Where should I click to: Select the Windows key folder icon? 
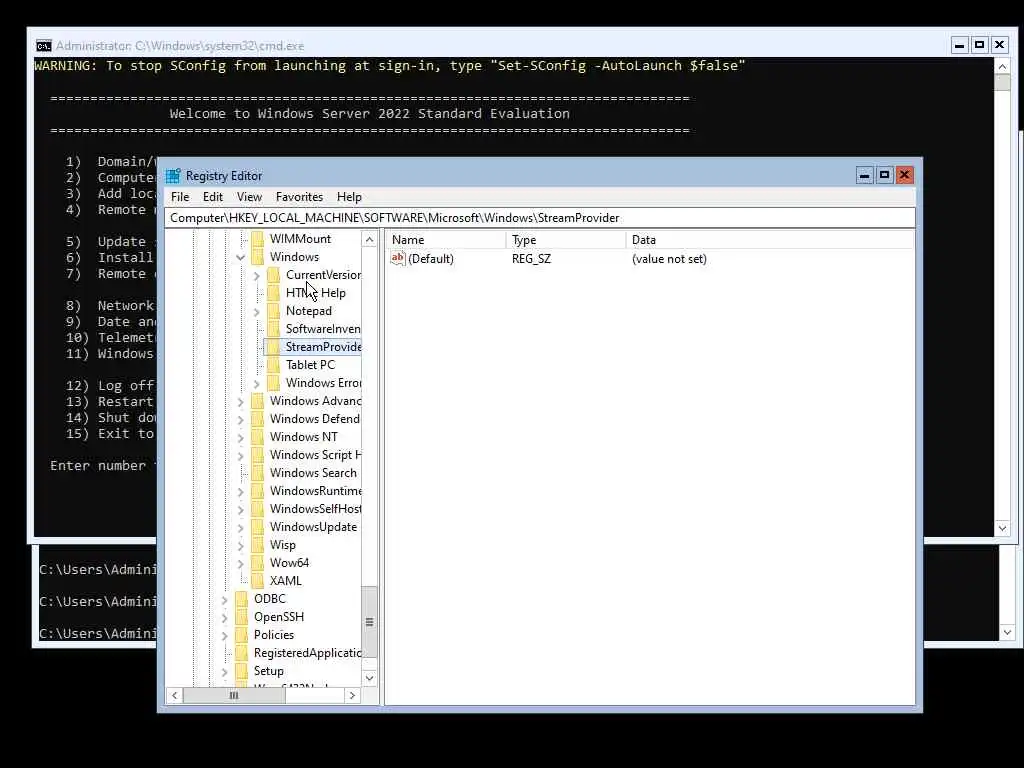click(x=258, y=257)
